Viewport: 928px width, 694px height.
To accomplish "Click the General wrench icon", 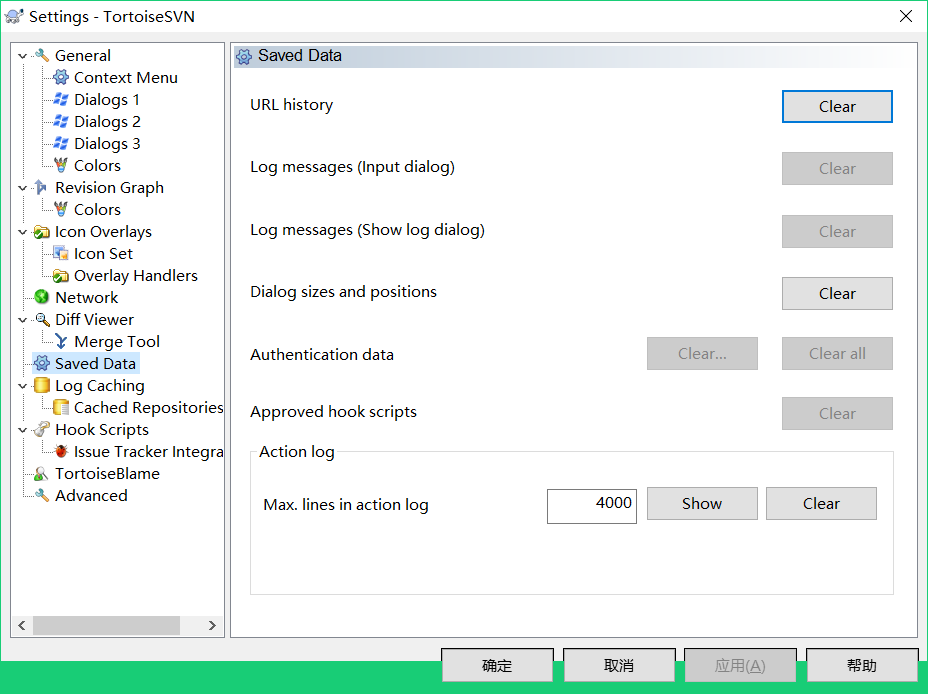I will [x=41, y=56].
